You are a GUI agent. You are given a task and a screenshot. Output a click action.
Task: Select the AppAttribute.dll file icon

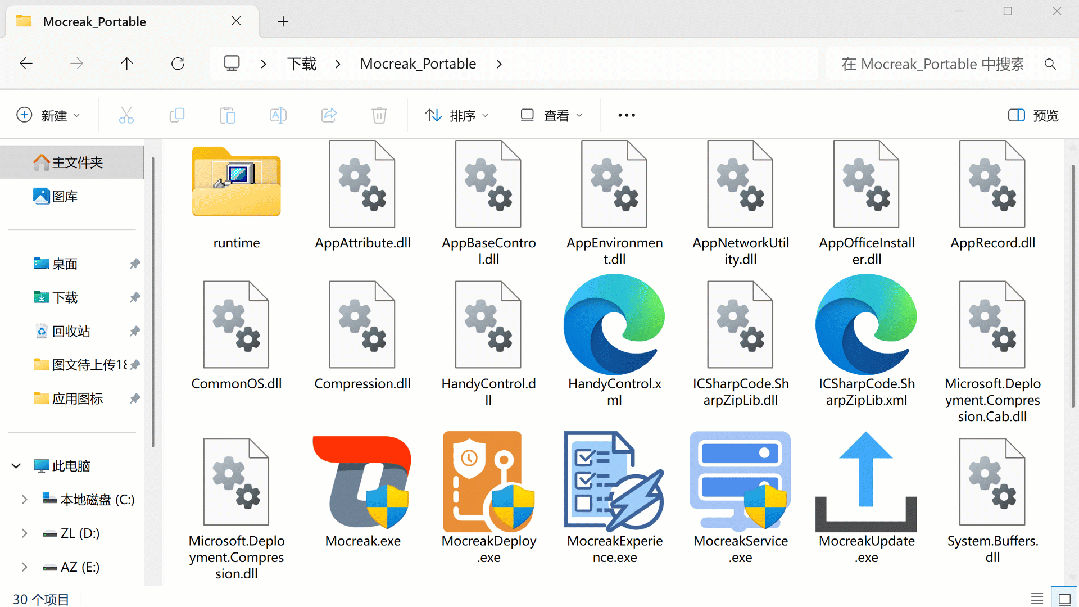click(x=362, y=184)
